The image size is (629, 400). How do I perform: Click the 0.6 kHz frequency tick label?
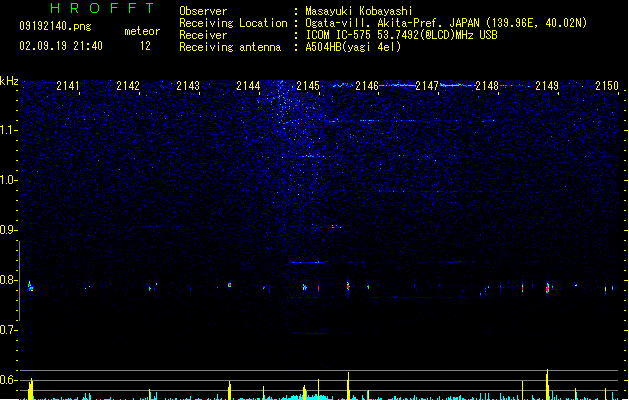[x=8, y=380]
